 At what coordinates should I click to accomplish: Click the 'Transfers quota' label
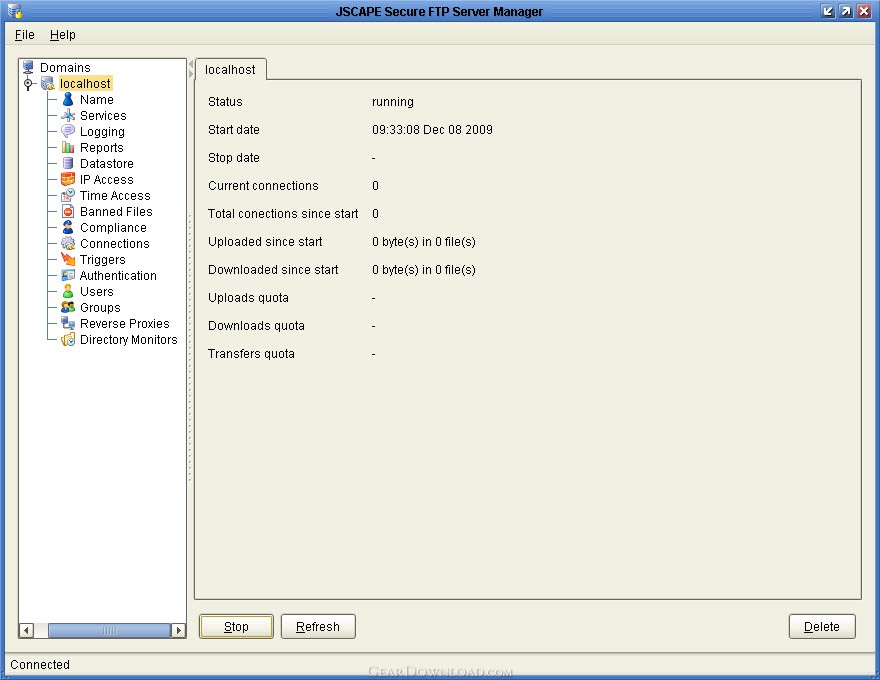[x=251, y=354]
